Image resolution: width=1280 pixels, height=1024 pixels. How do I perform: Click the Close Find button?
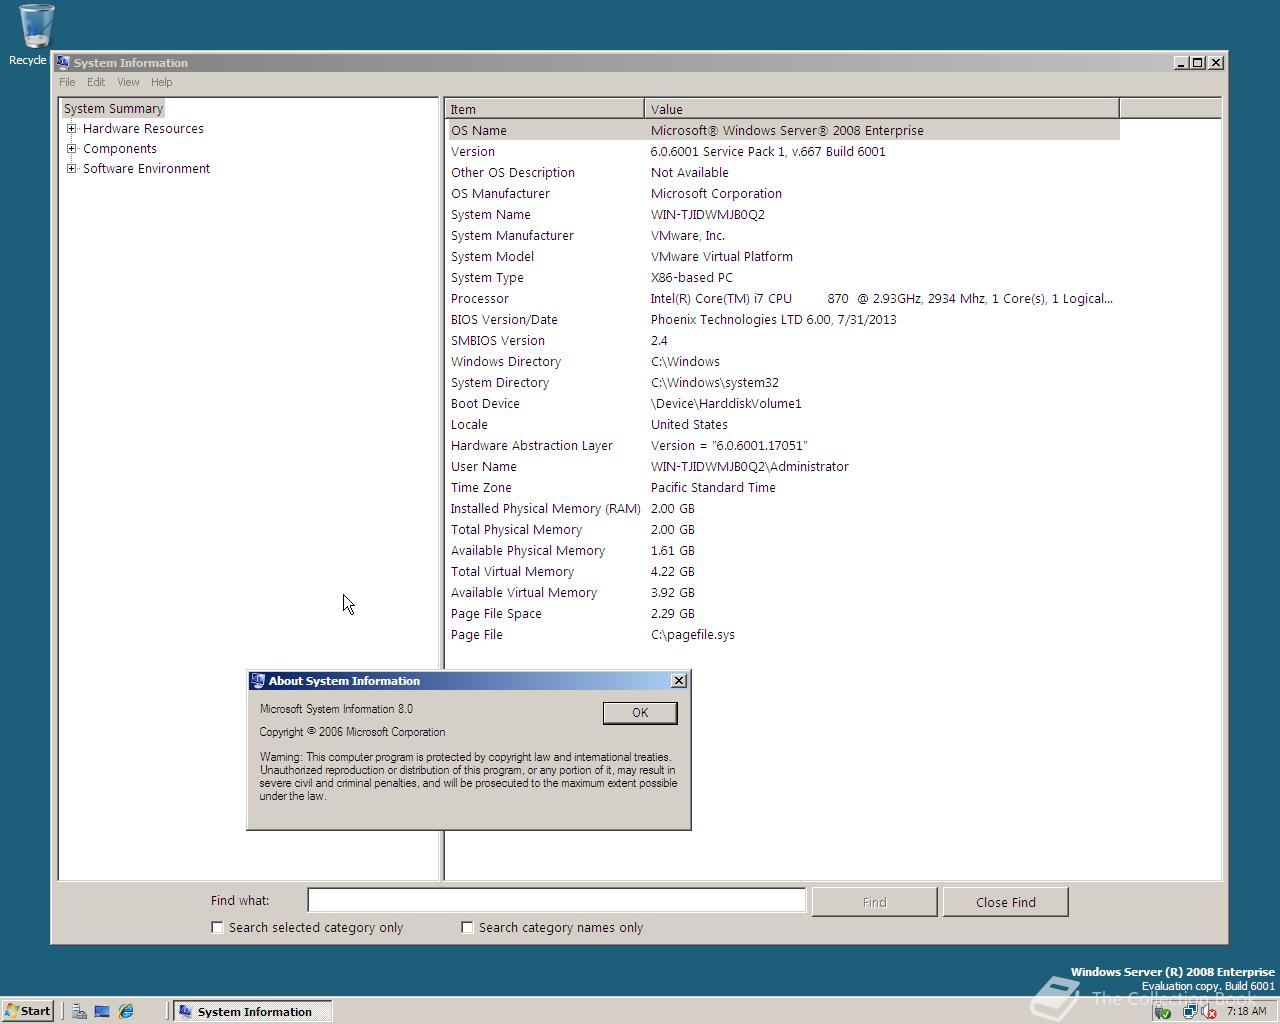1005,902
